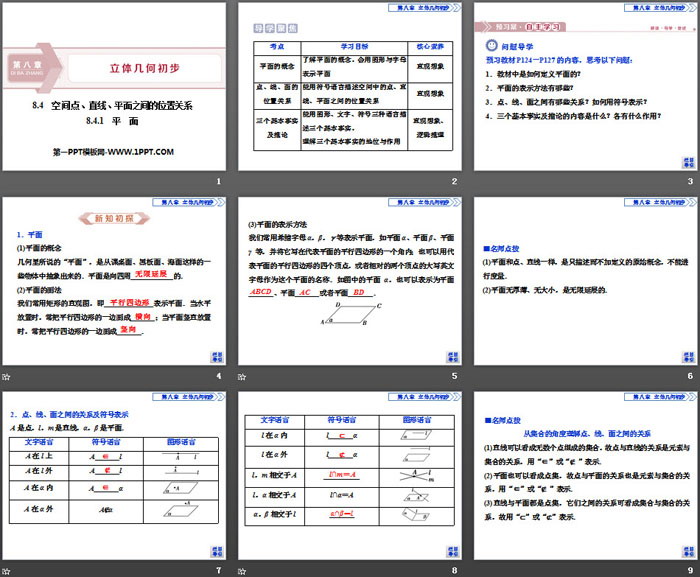Click the animation star icon under slide 5

242,376
